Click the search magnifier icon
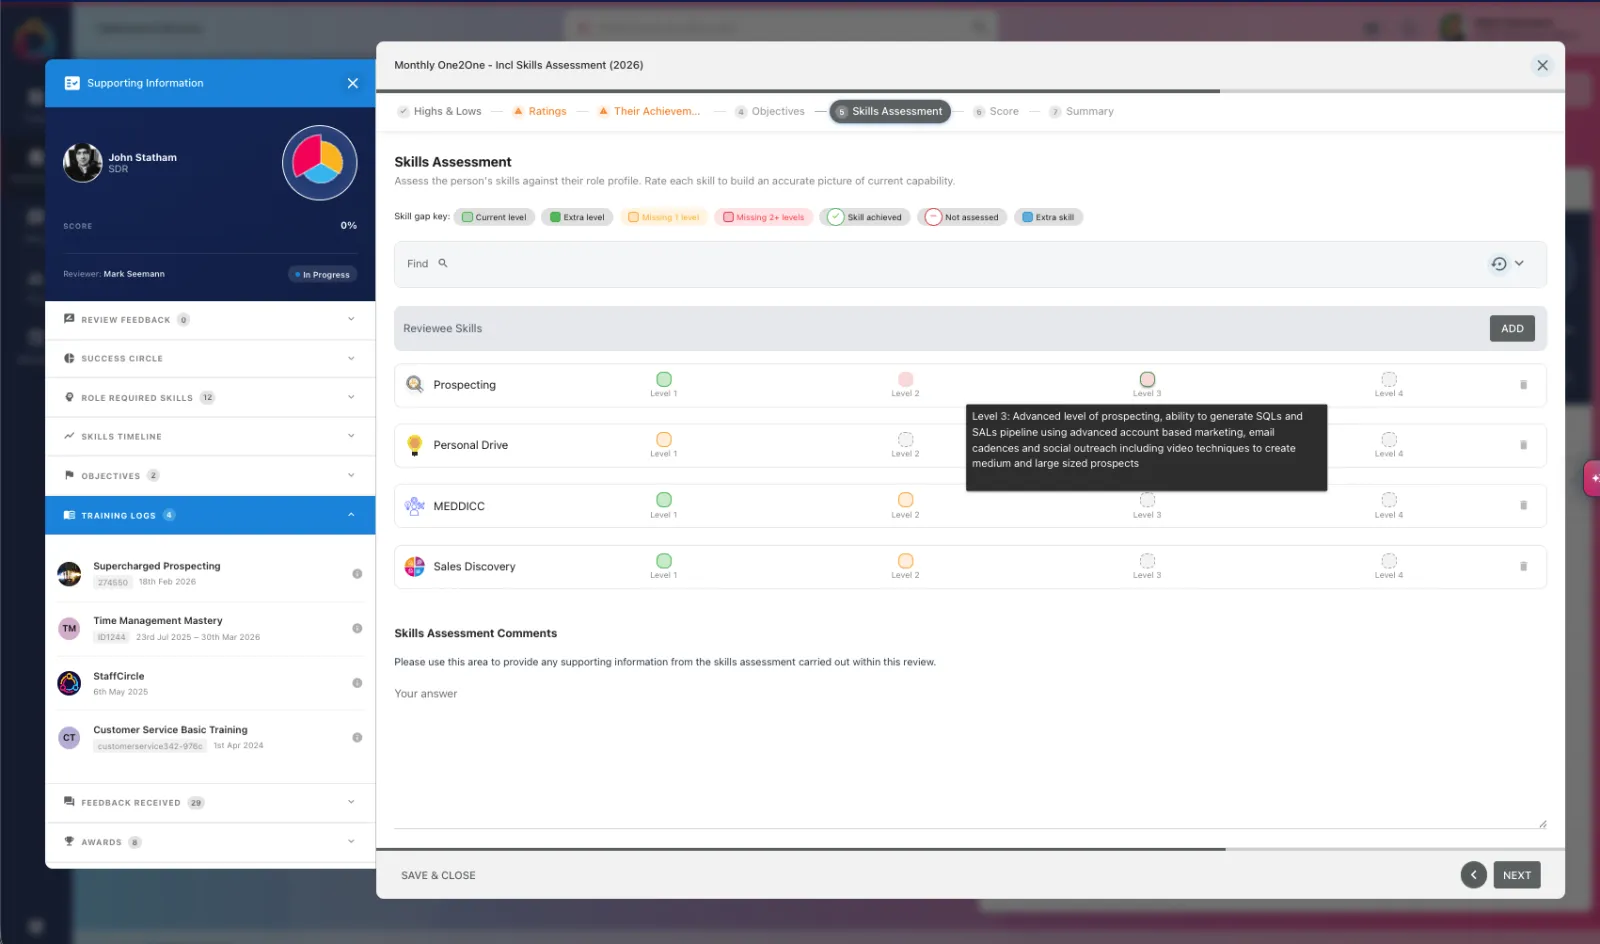Viewport: 1600px width, 944px height. point(443,263)
